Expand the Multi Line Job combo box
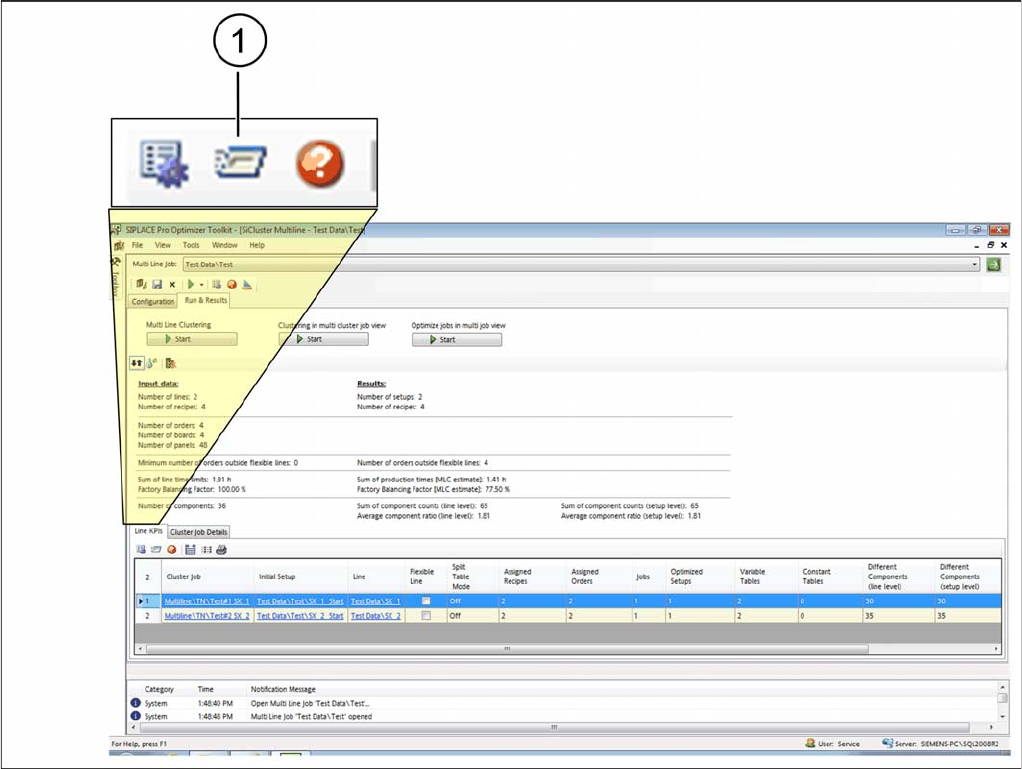Screen dimensions: 1022x769 point(975,265)
